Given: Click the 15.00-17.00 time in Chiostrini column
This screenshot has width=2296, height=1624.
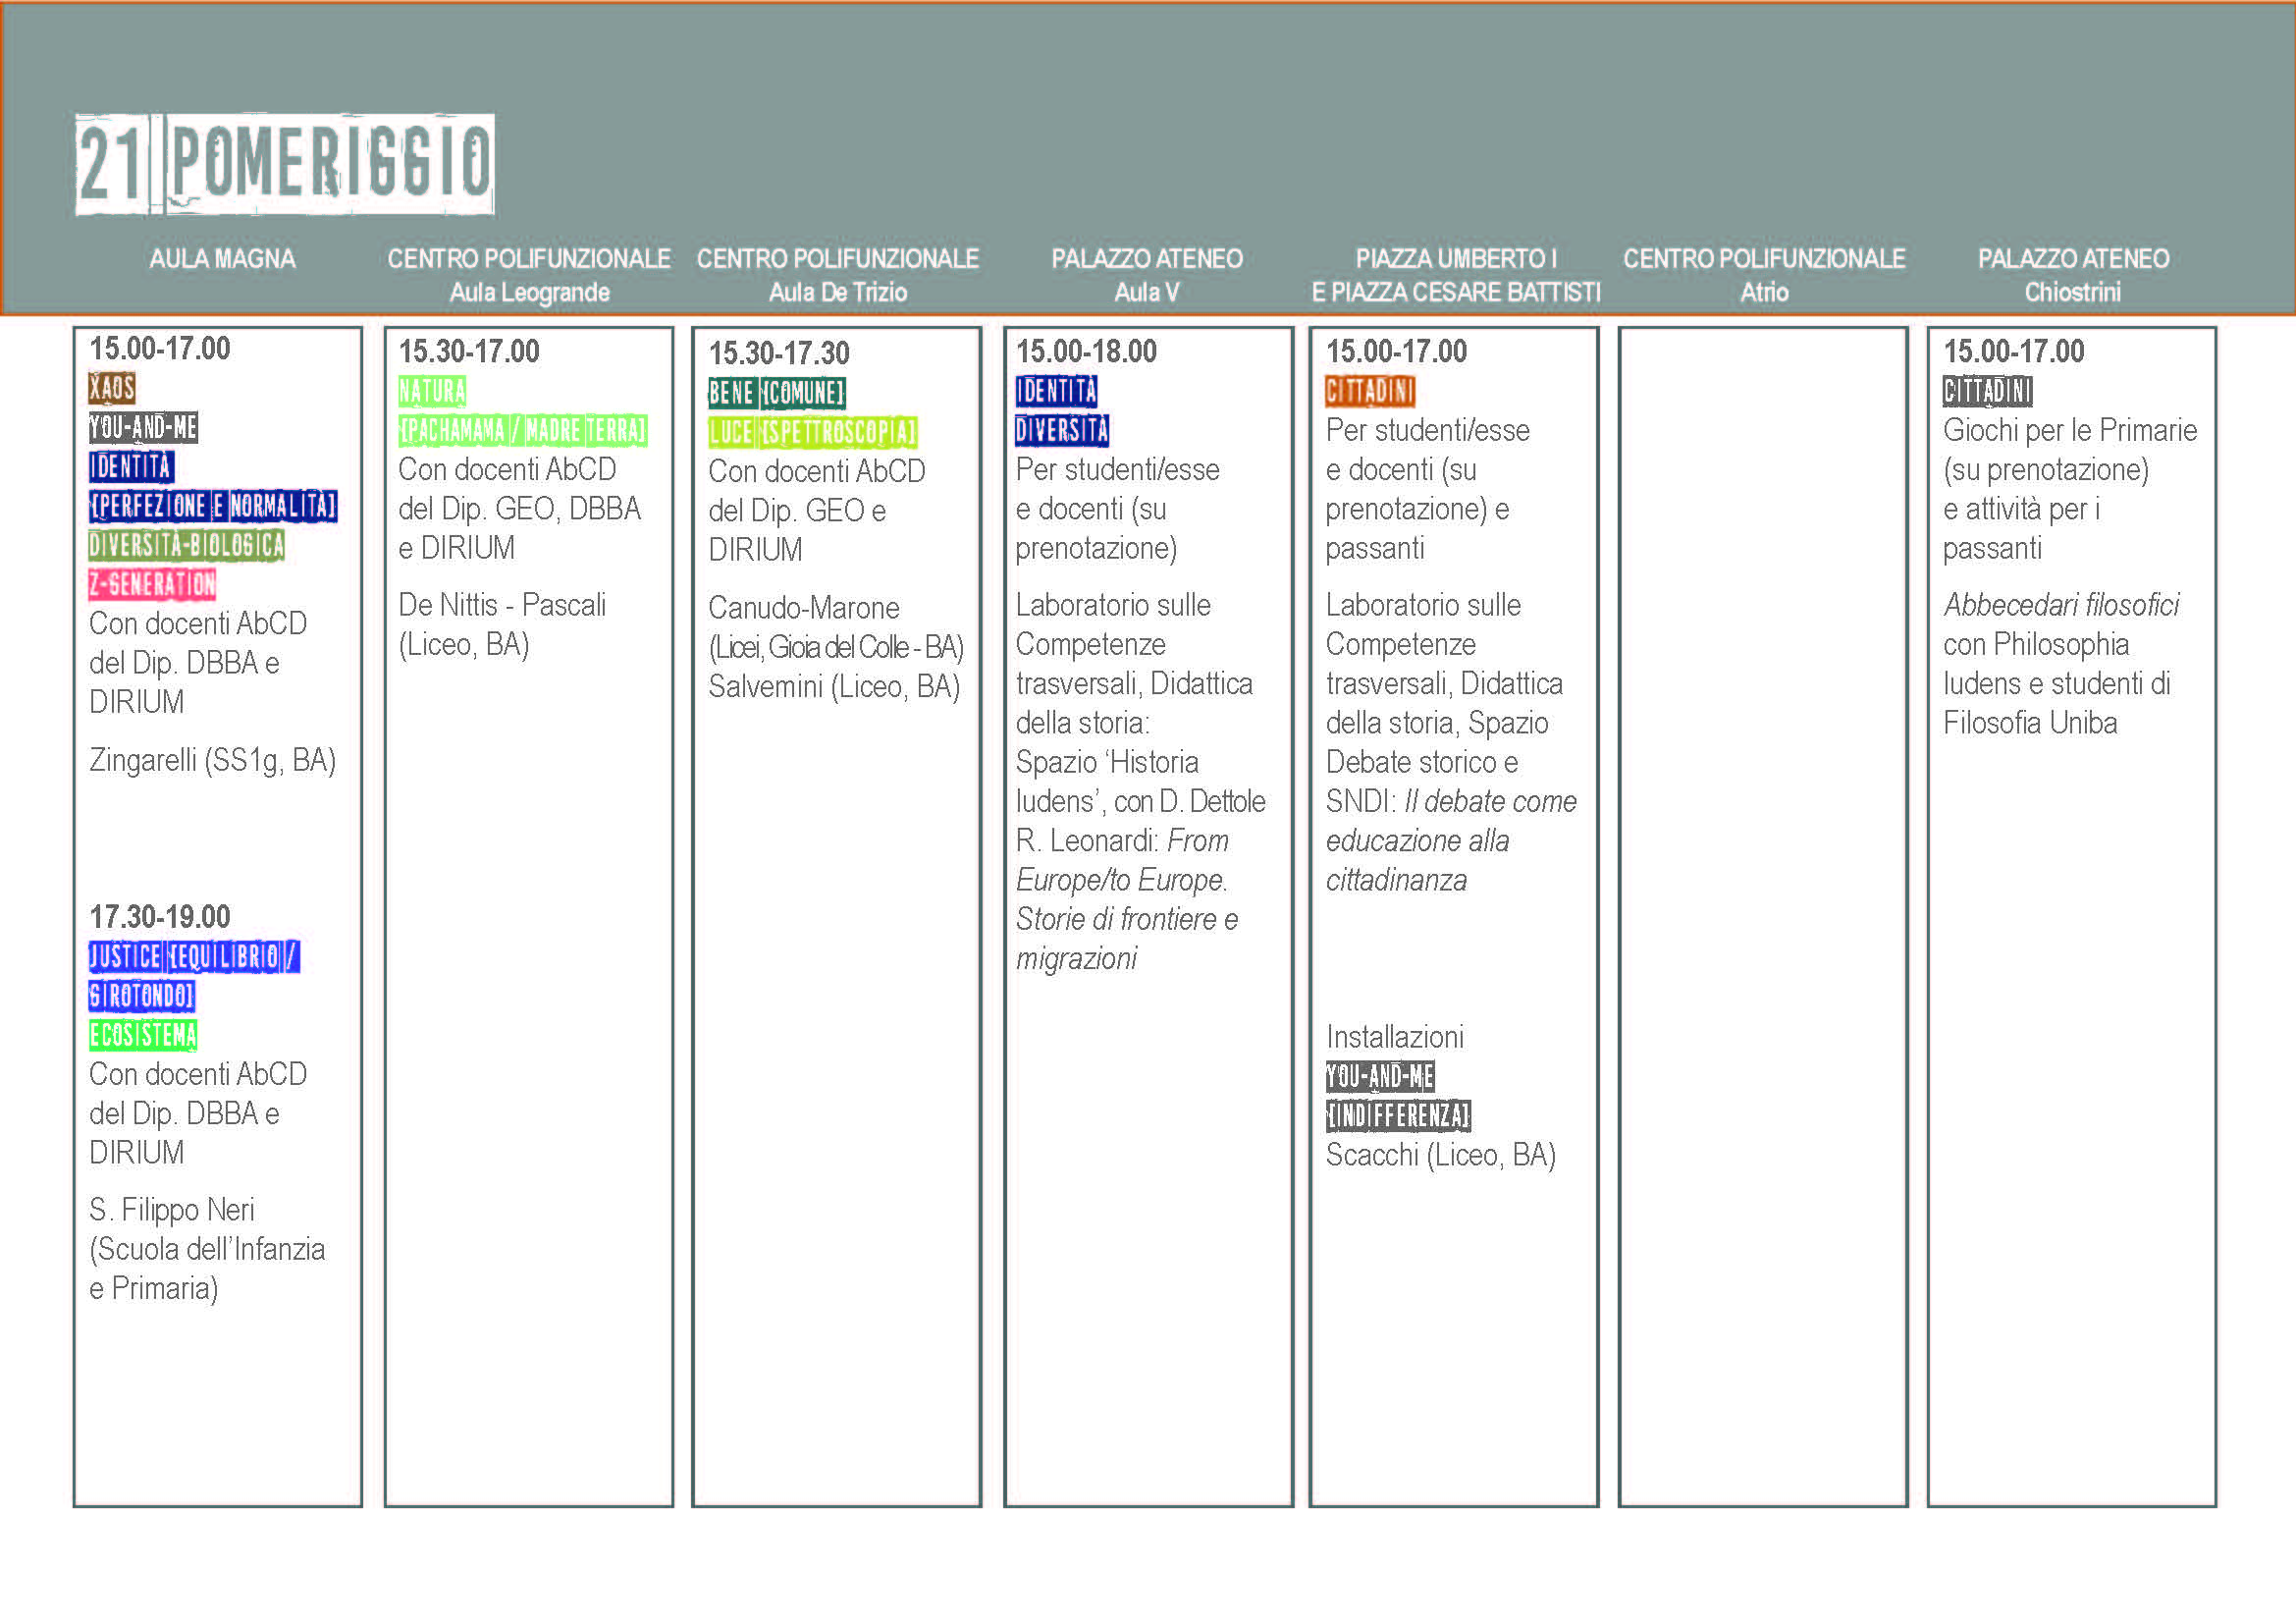Looking at the screenshot, I should (2014, 352).
